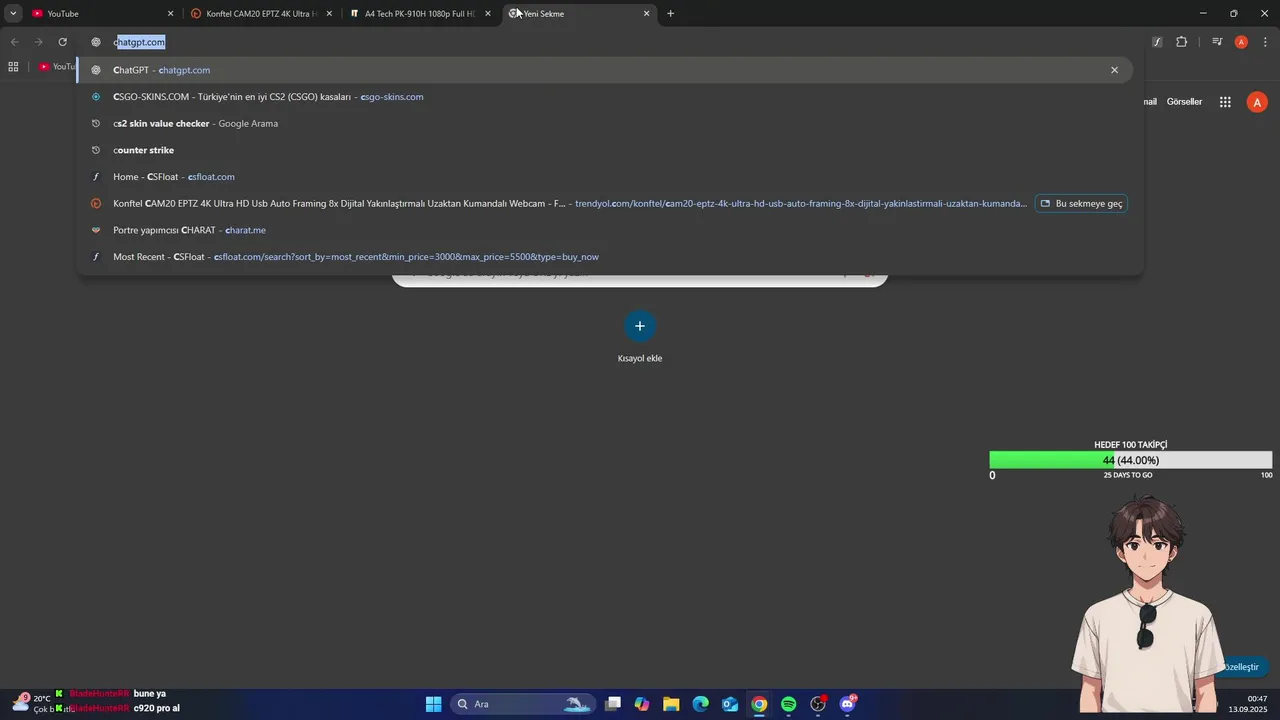This screenshot has height=720, width=1280.
Task: Click the taskbar Ara search box
Action: tap(523, 704)
